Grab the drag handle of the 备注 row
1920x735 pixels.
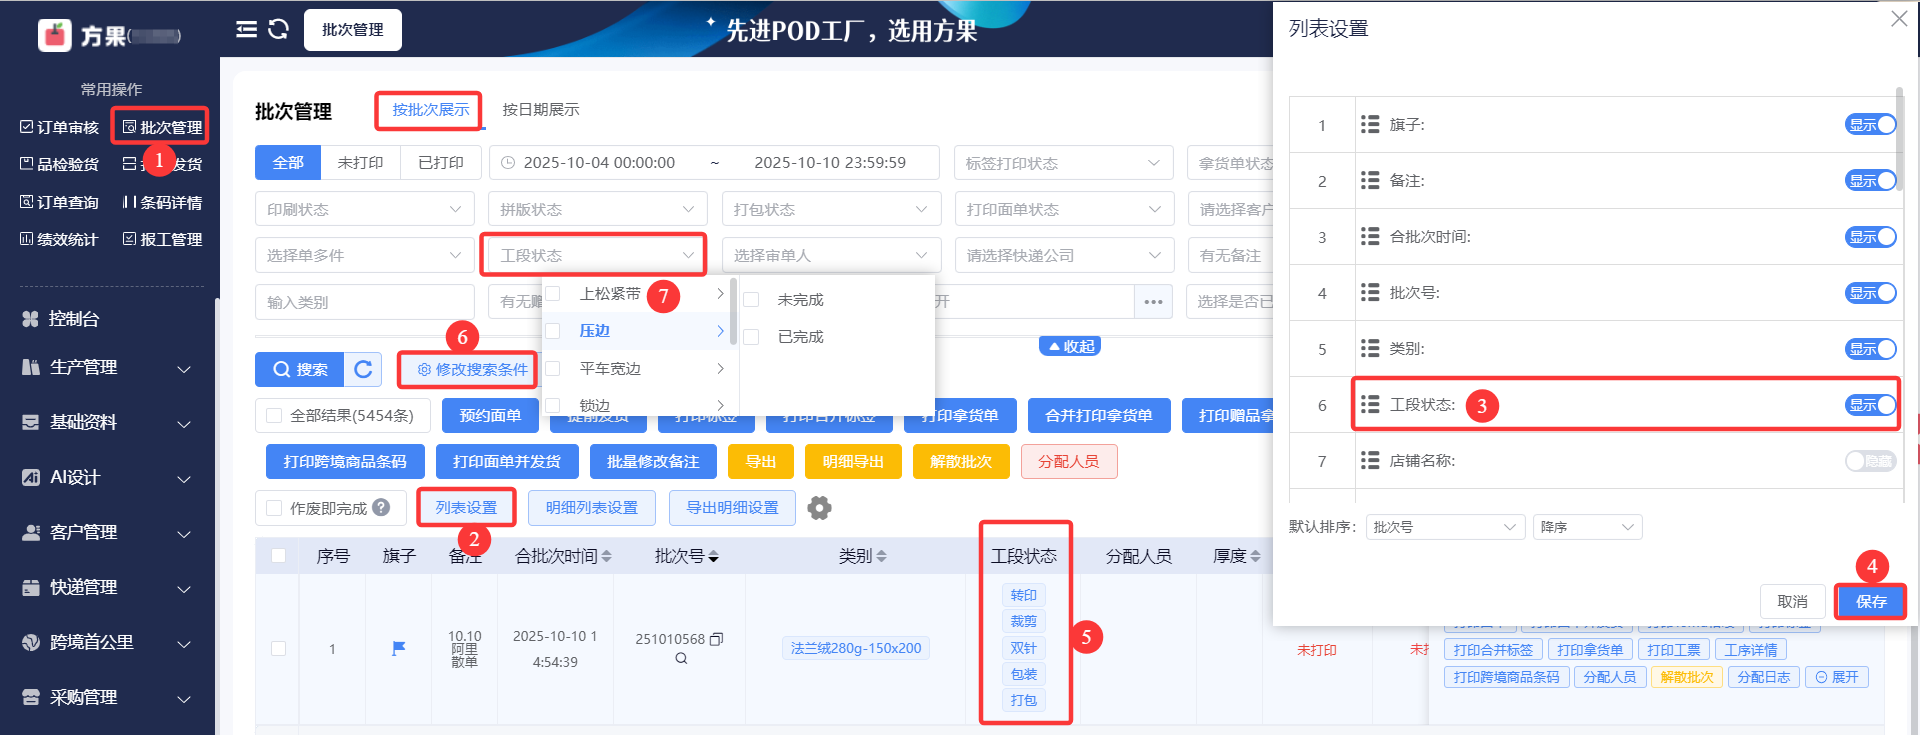1370,181
